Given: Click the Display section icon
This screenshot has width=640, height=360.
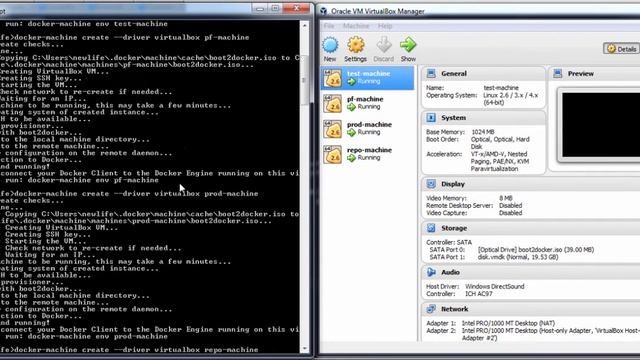Looking at the screenshot, I should tap(431, 184).
